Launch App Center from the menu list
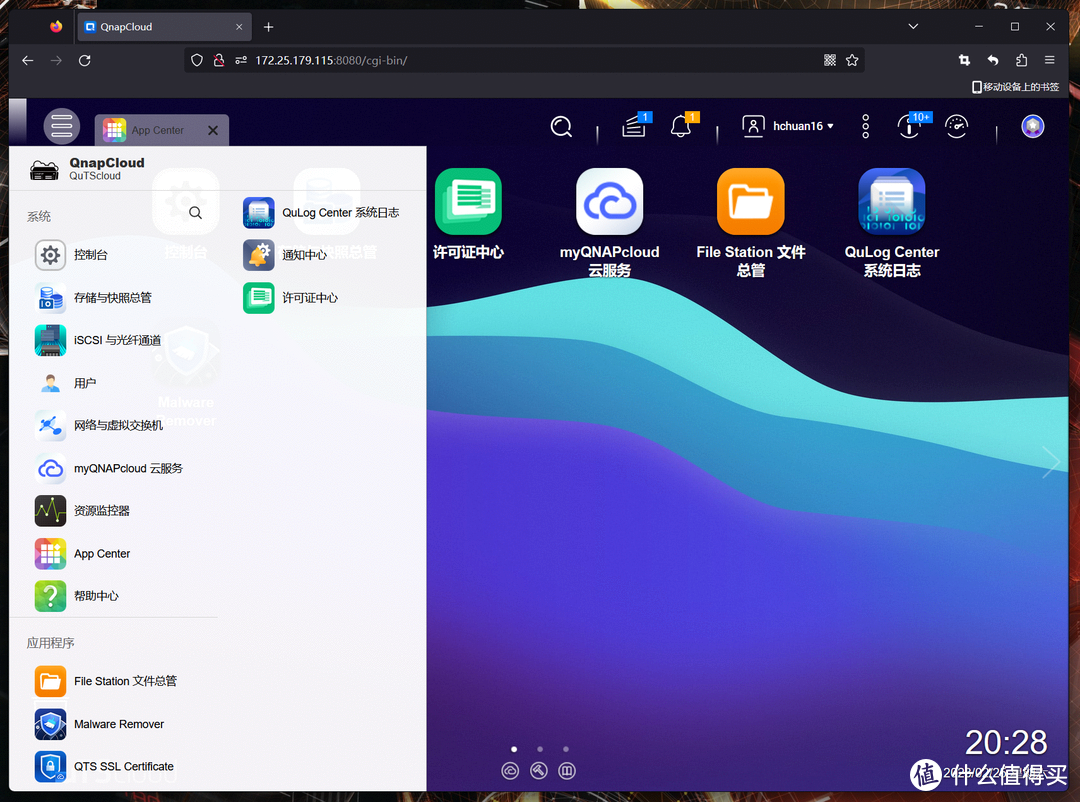 point(83,553)
